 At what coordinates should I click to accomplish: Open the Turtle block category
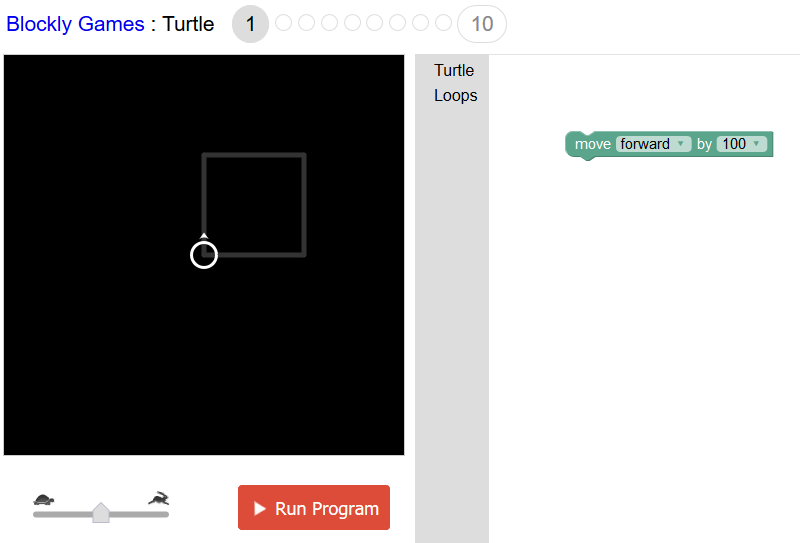click(x=454, y=70)
